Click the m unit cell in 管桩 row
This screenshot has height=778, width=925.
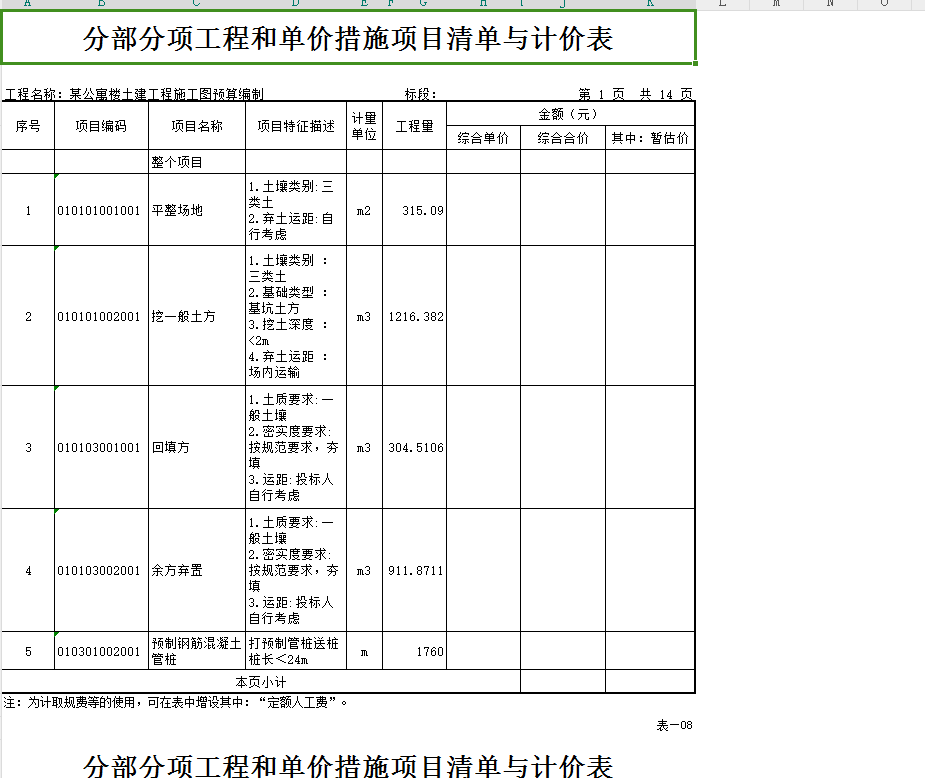point(364,651)
